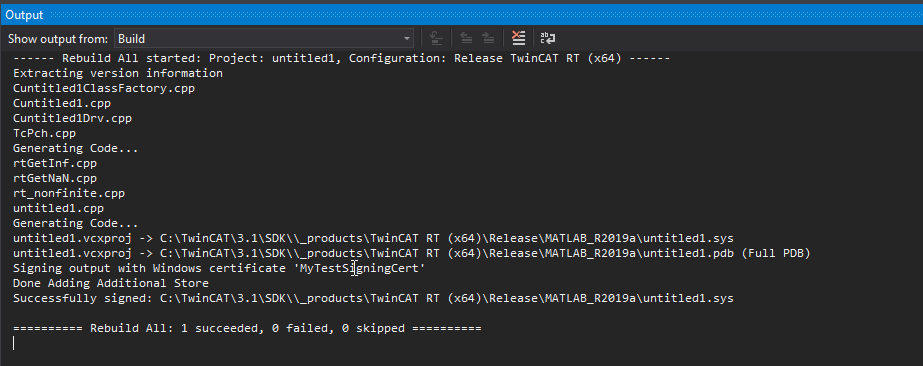This screenshot has width=923, height=366.
Task: Click the Clear All output icon
Action: tap(518, 39)
